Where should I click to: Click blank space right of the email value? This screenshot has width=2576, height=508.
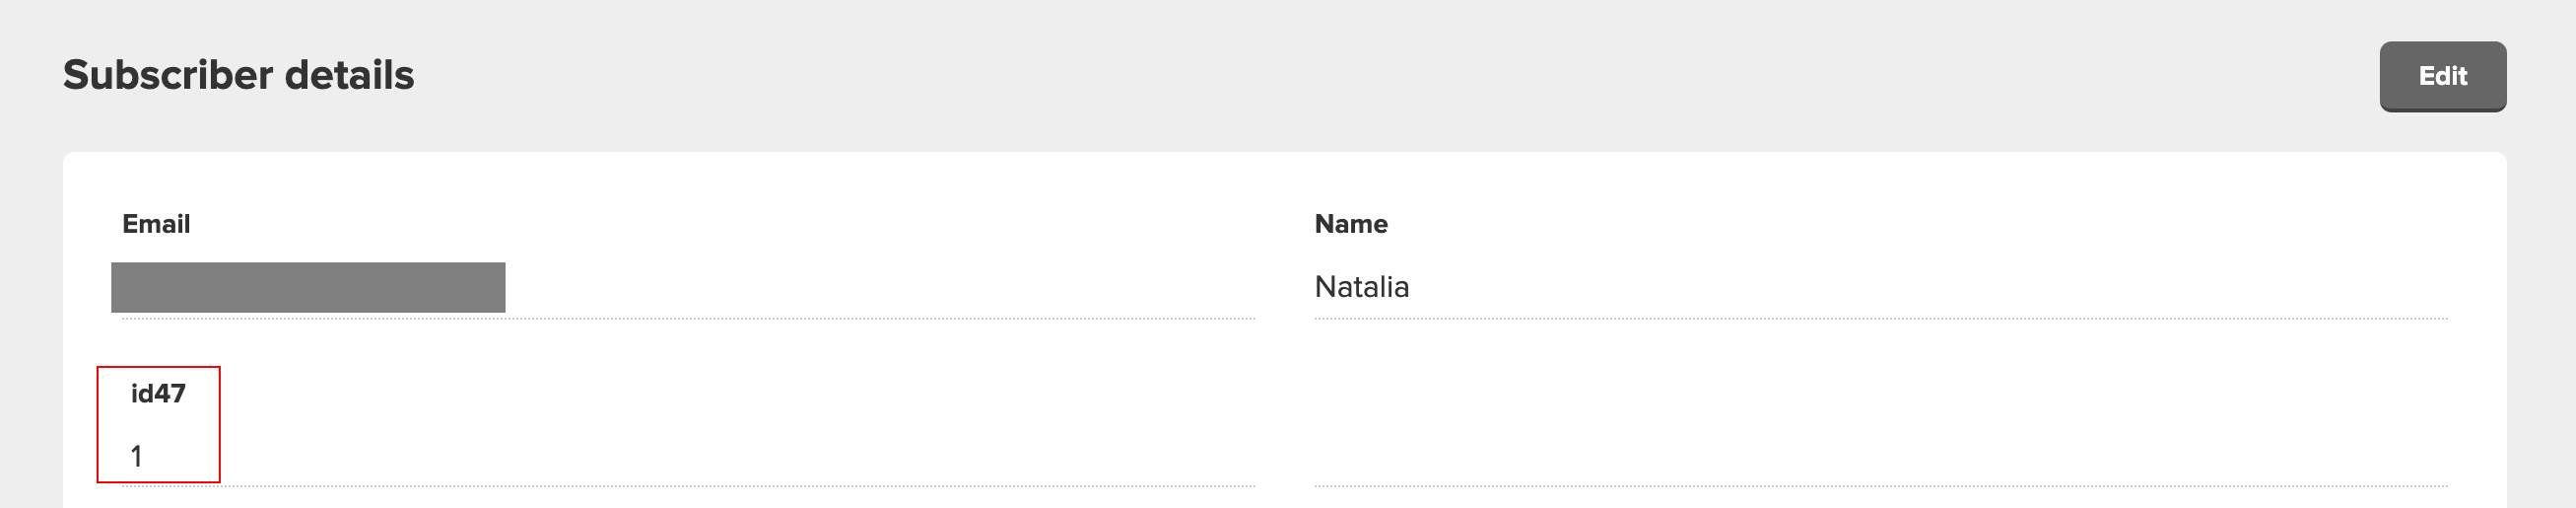[880, 287]
